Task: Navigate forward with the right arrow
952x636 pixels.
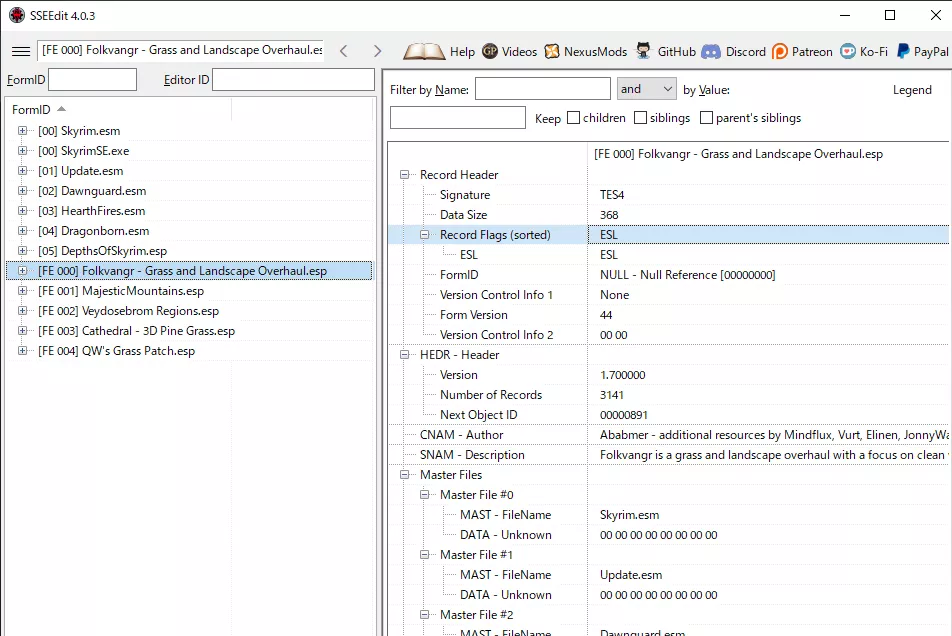Action: tap(377, 51)
